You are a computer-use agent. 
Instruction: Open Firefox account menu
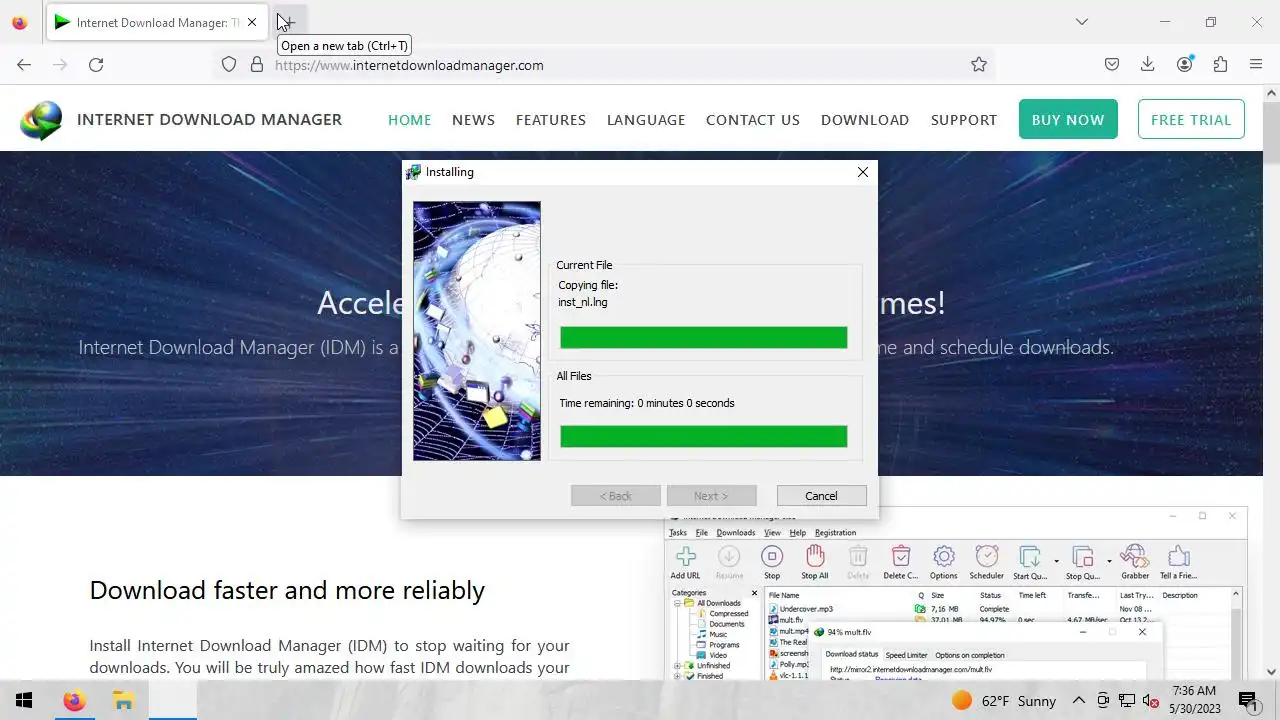(1185, 64)
